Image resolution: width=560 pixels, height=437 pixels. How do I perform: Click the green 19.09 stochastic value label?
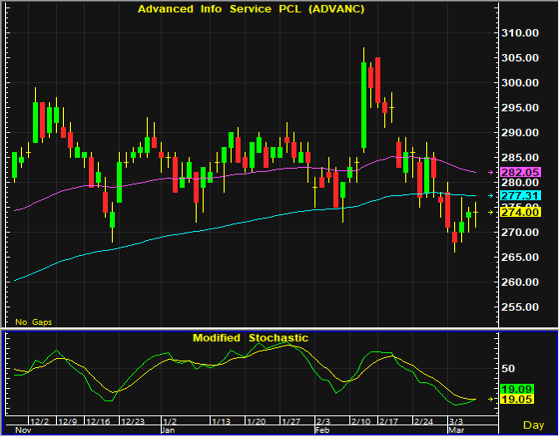click(517, 389)
